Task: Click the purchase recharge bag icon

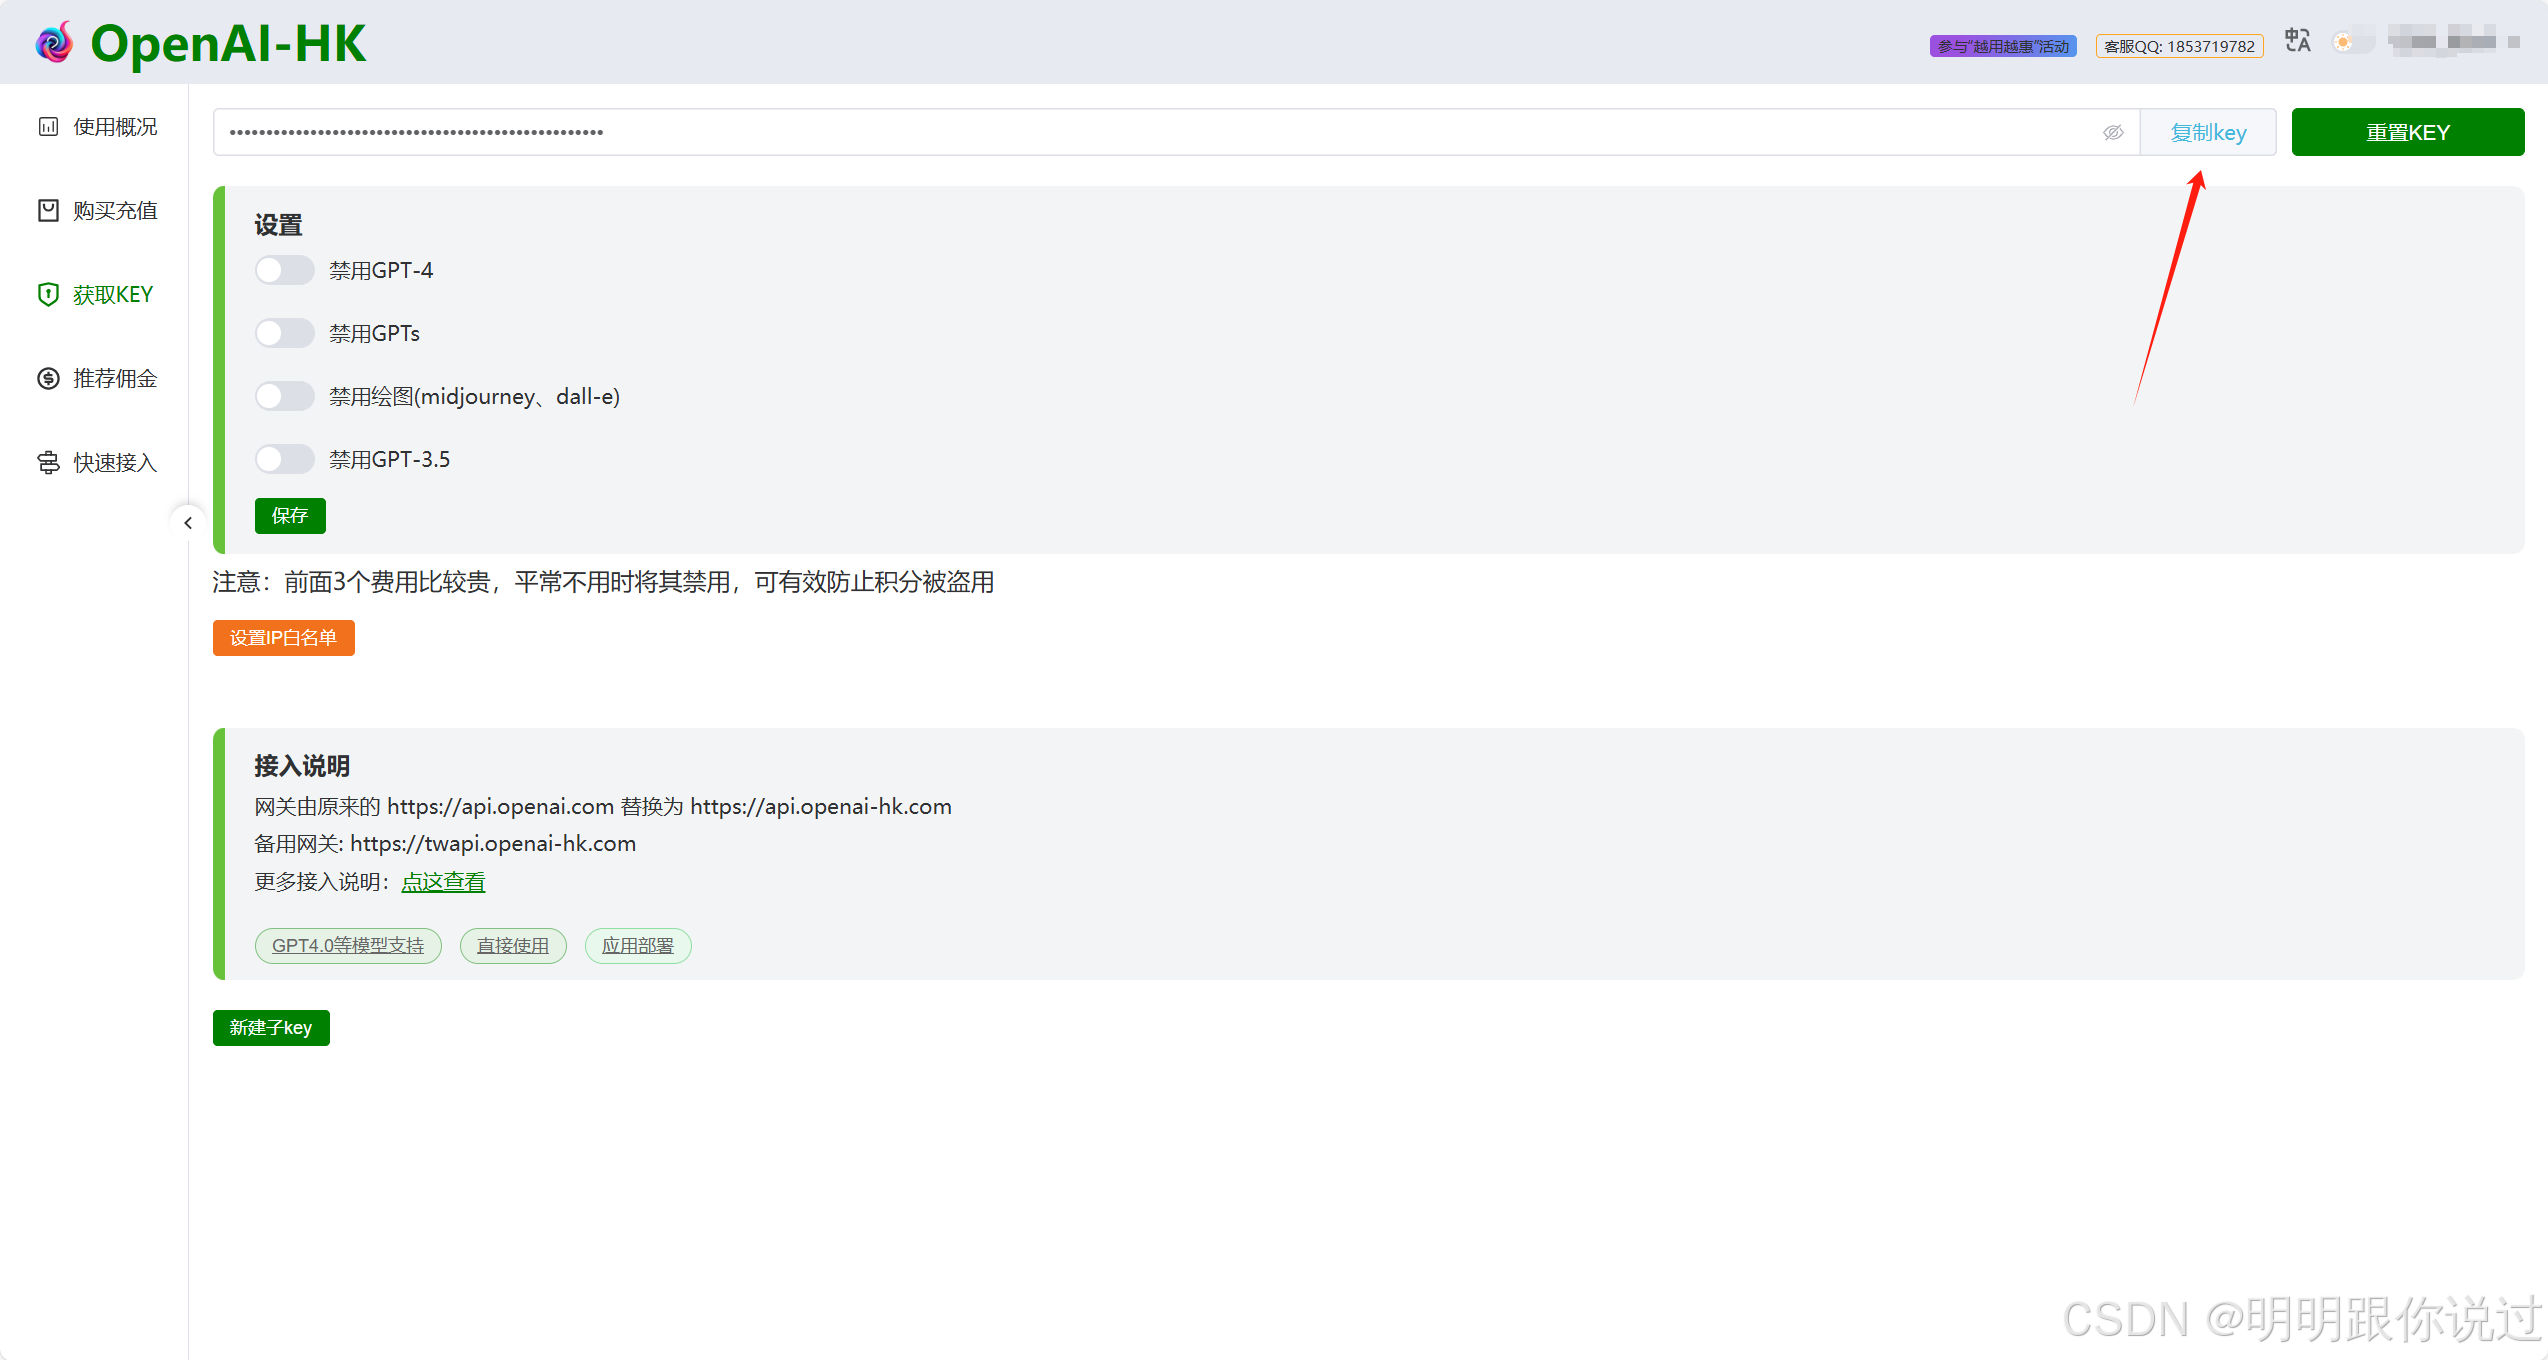Action: pyautogui.click(x=48, y=211)
